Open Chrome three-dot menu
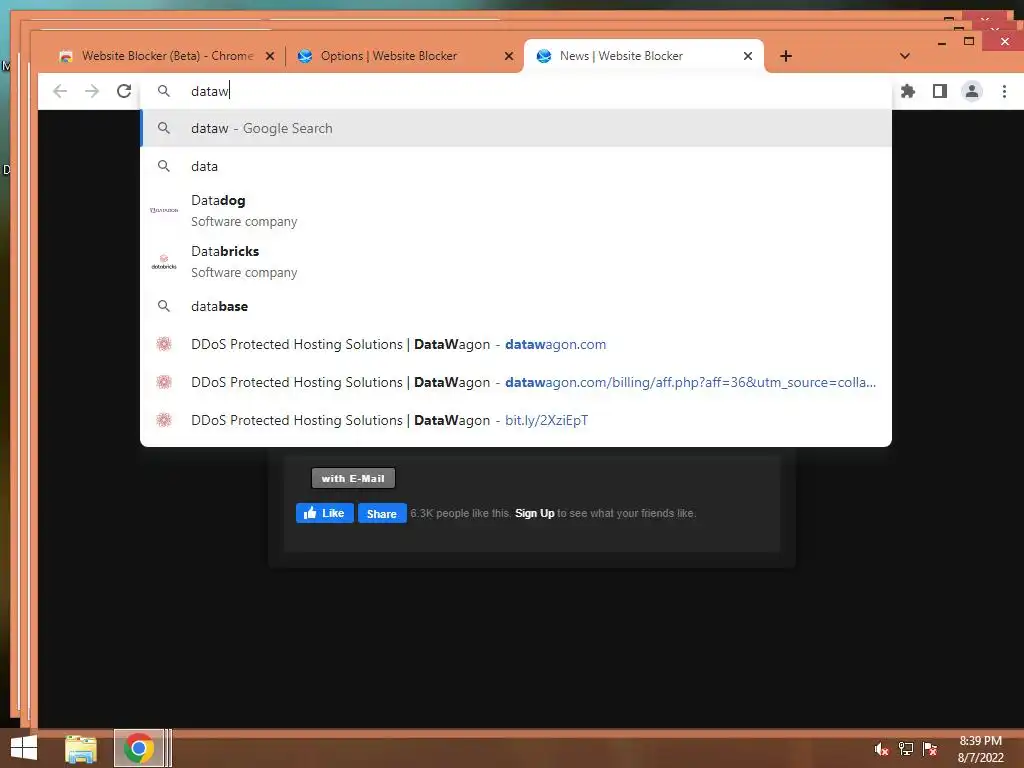 pos(1004,91)
